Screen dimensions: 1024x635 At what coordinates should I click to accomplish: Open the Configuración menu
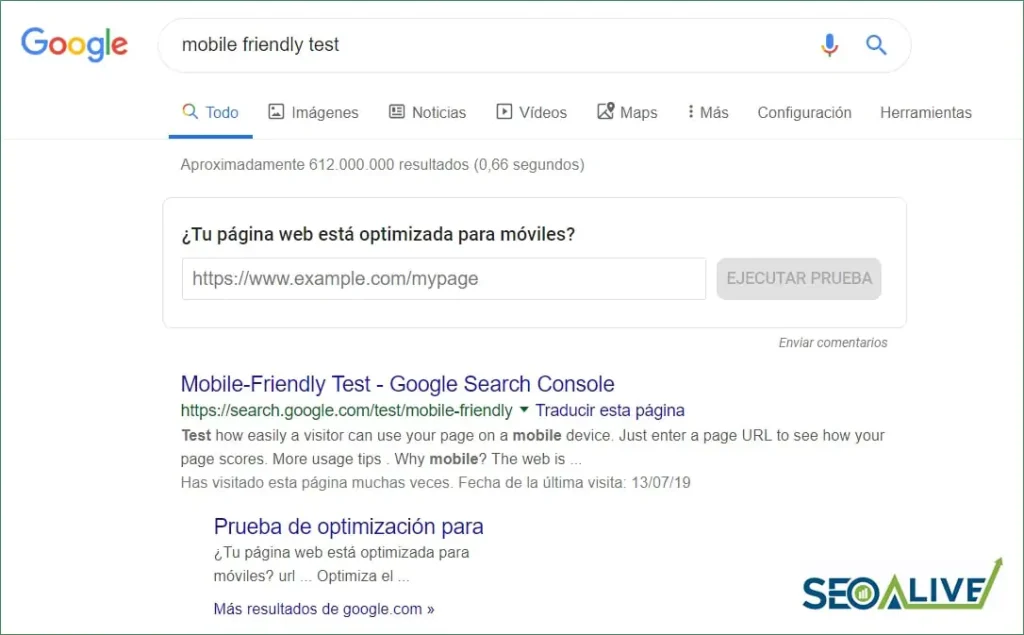coord(804,112)
